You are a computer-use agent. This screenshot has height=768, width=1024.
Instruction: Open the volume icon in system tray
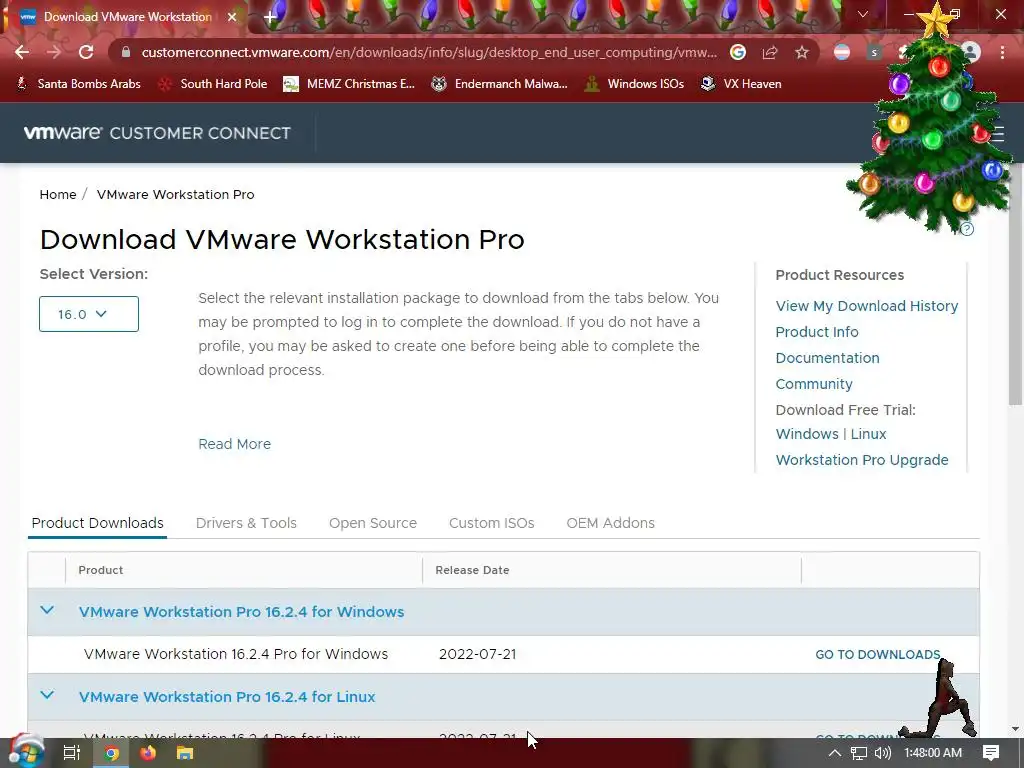[882, 753]
